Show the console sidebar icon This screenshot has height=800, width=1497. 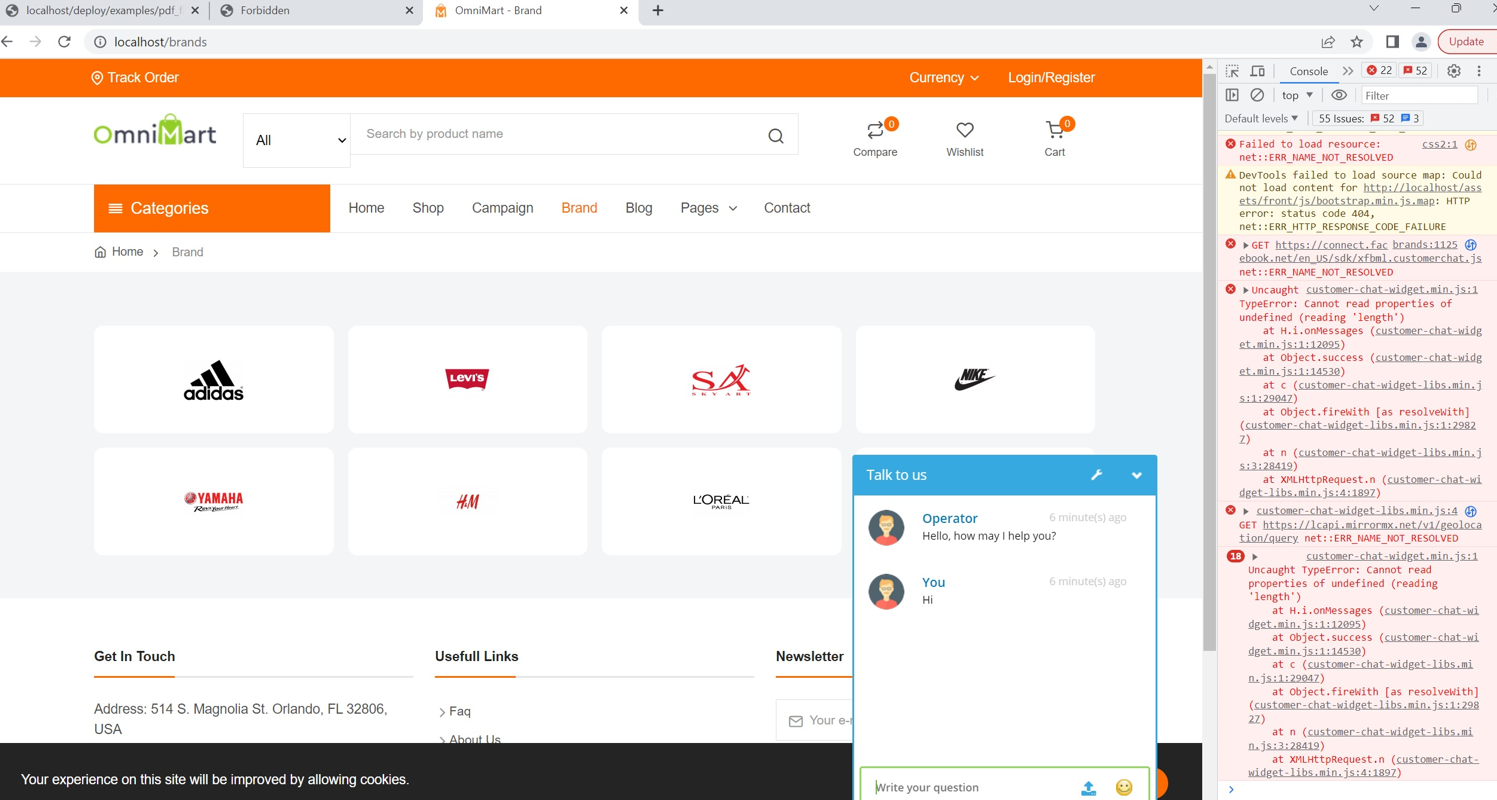(x=1232, y=95)
